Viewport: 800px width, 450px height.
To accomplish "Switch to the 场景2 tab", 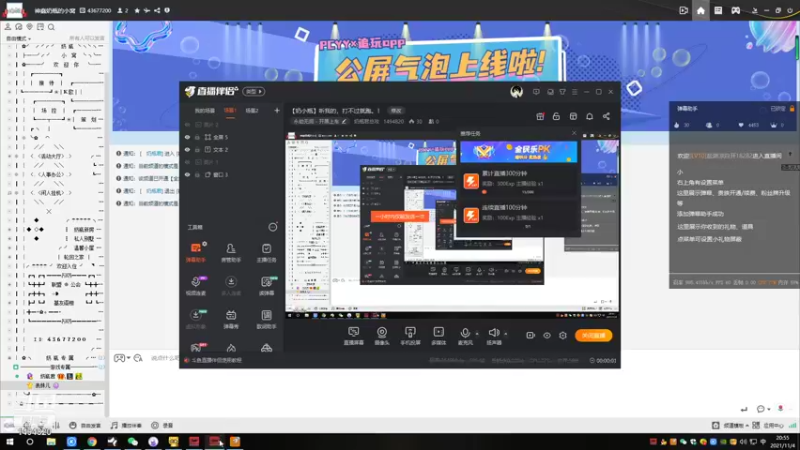I will tap(252, 111).
